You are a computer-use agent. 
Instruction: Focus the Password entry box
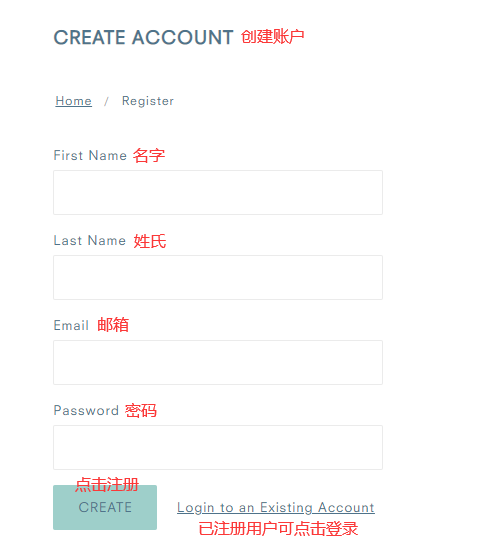coord(218,447)
